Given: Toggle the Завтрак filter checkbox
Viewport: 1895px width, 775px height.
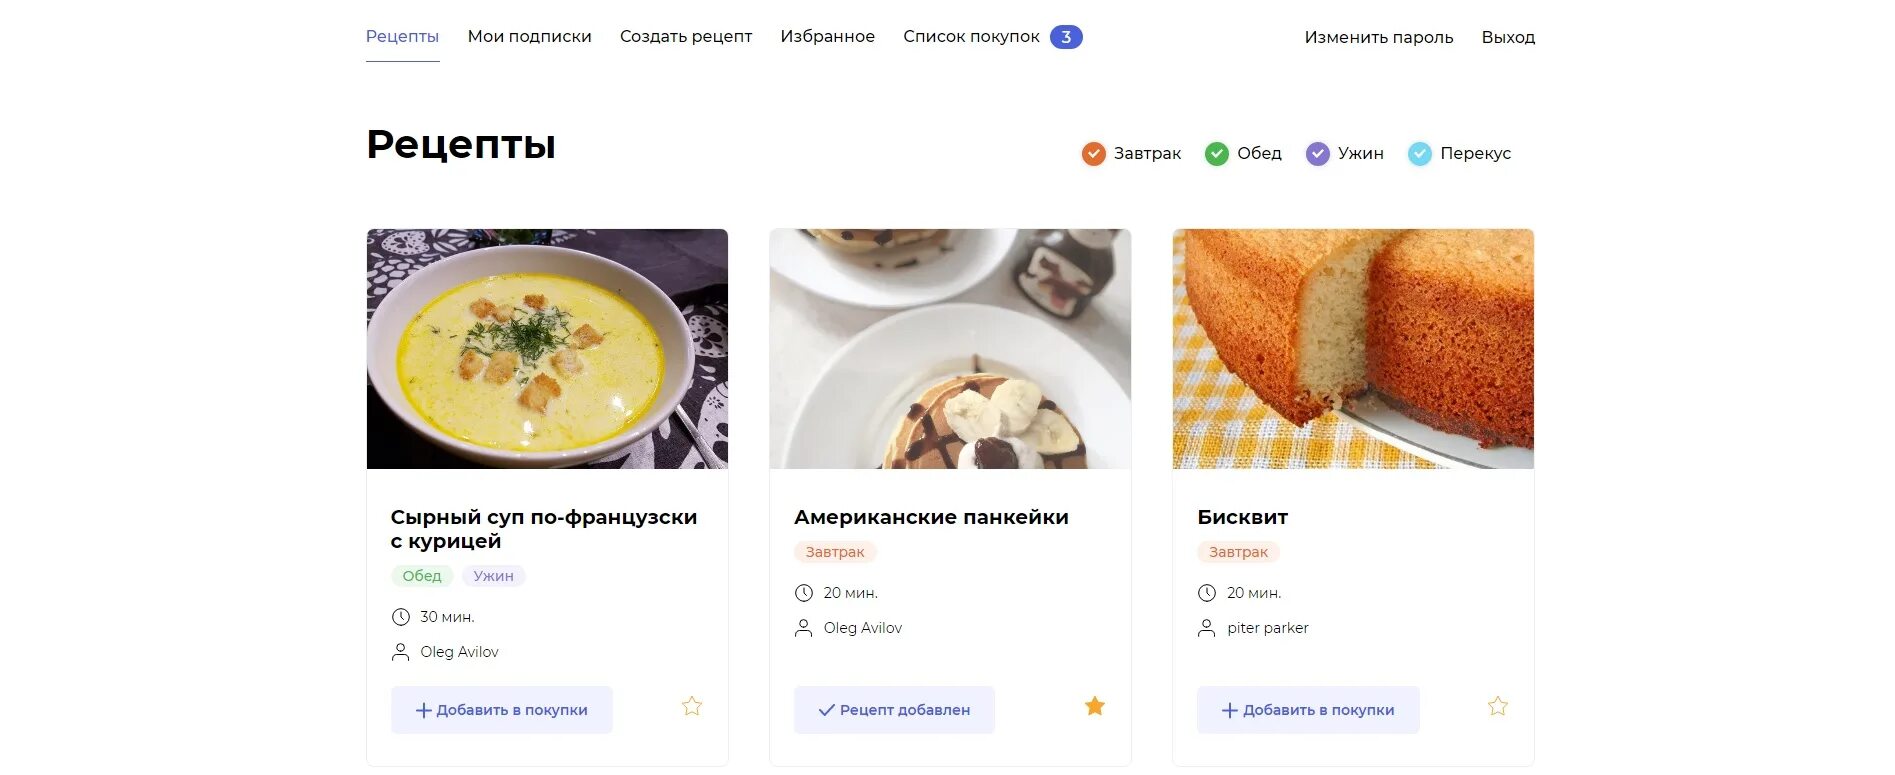Looking at the screenshot, I should pos(1094,154).
